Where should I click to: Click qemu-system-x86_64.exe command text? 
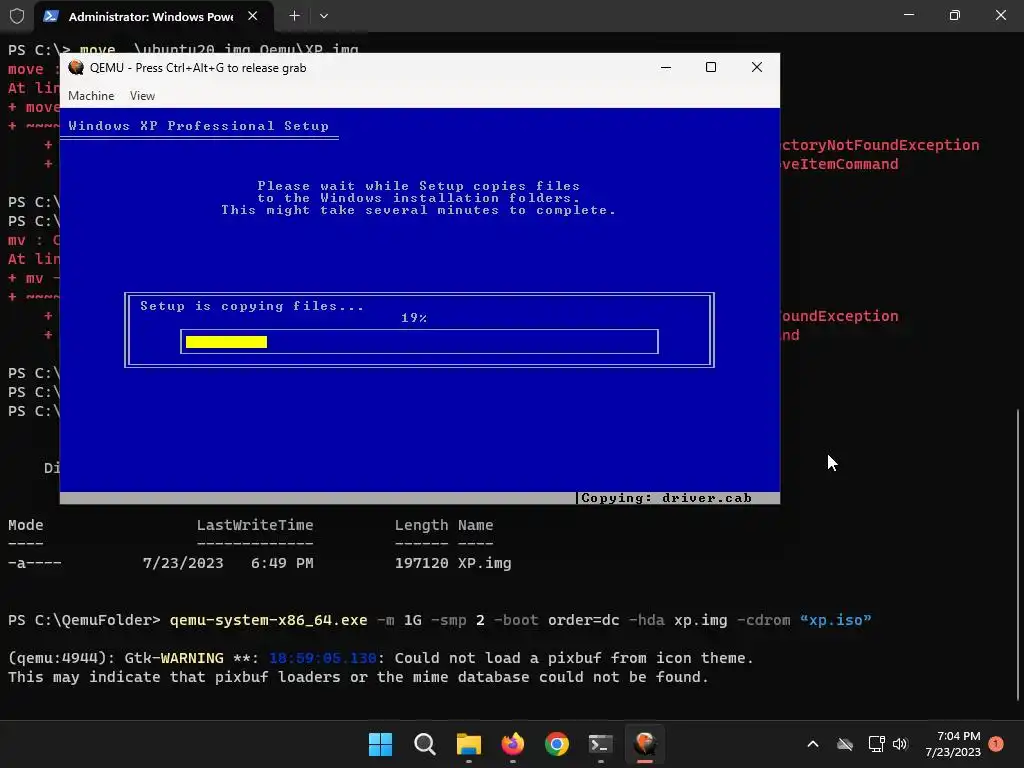pyautogui.click(x=268, y=620)
